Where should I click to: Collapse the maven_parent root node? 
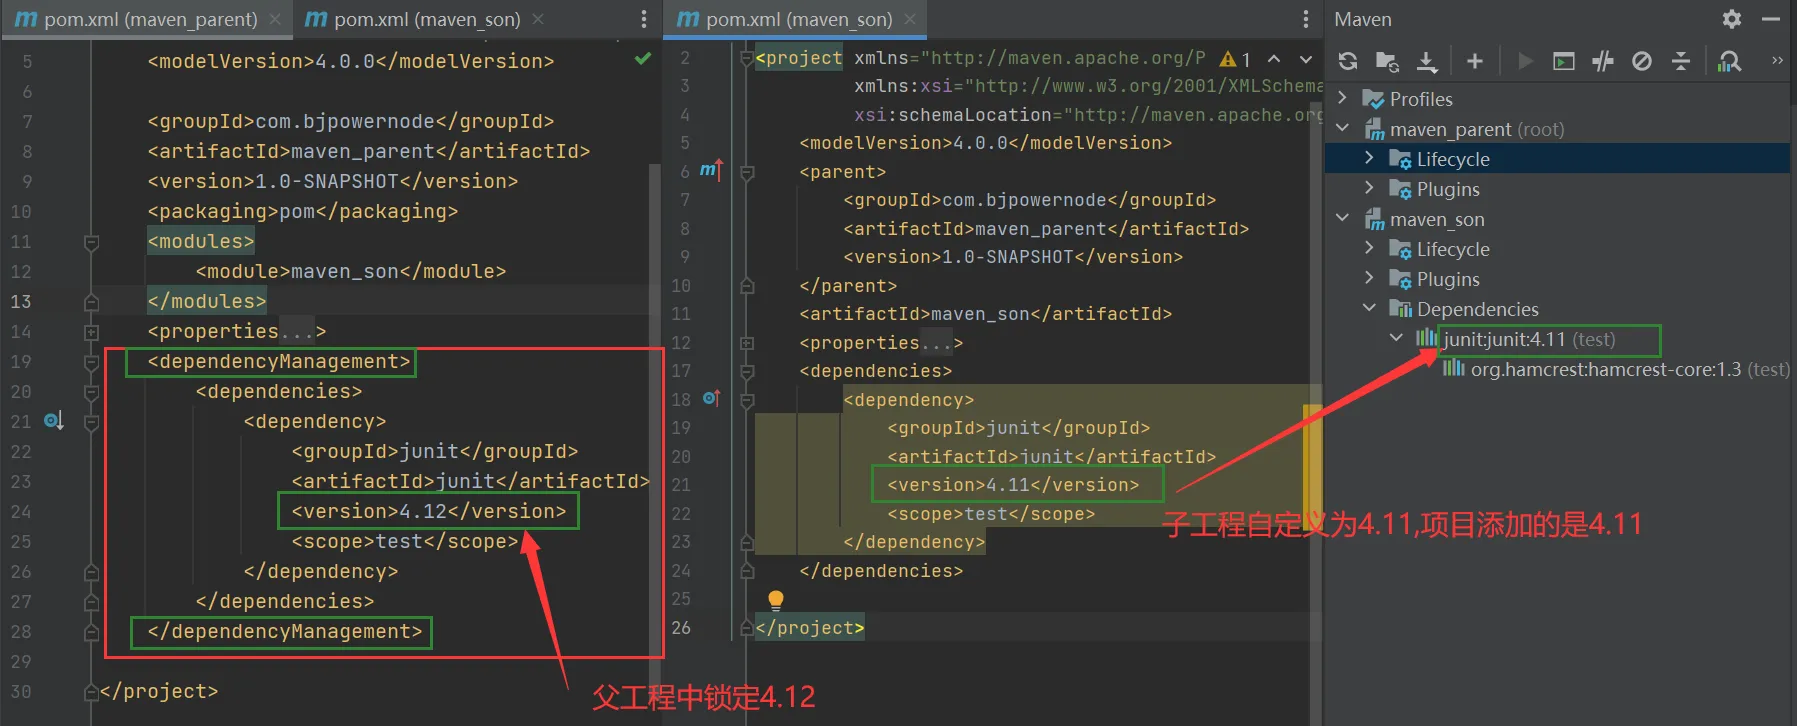(x=1343, y=128)
